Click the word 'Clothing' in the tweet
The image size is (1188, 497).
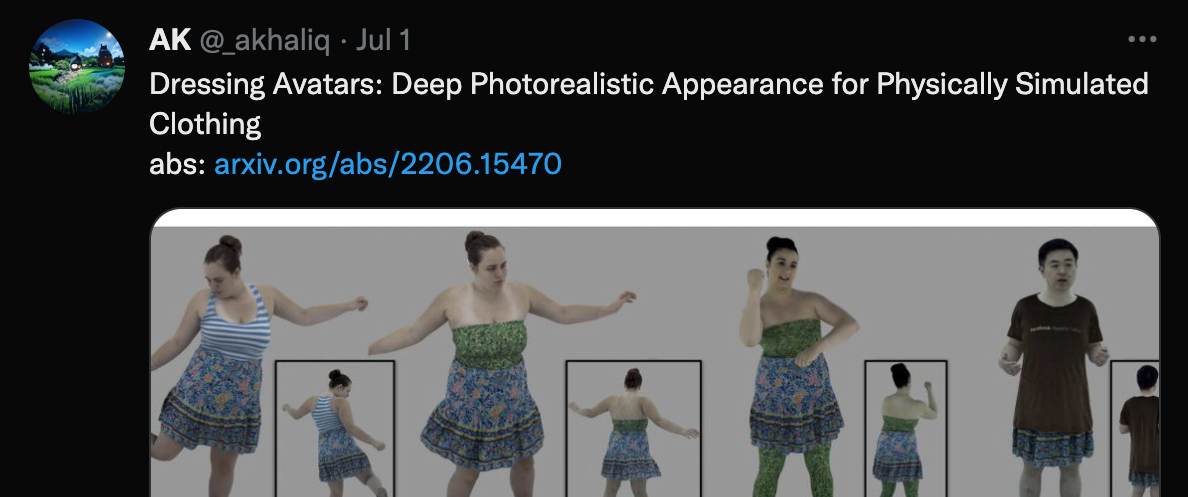tap(205, 123)
